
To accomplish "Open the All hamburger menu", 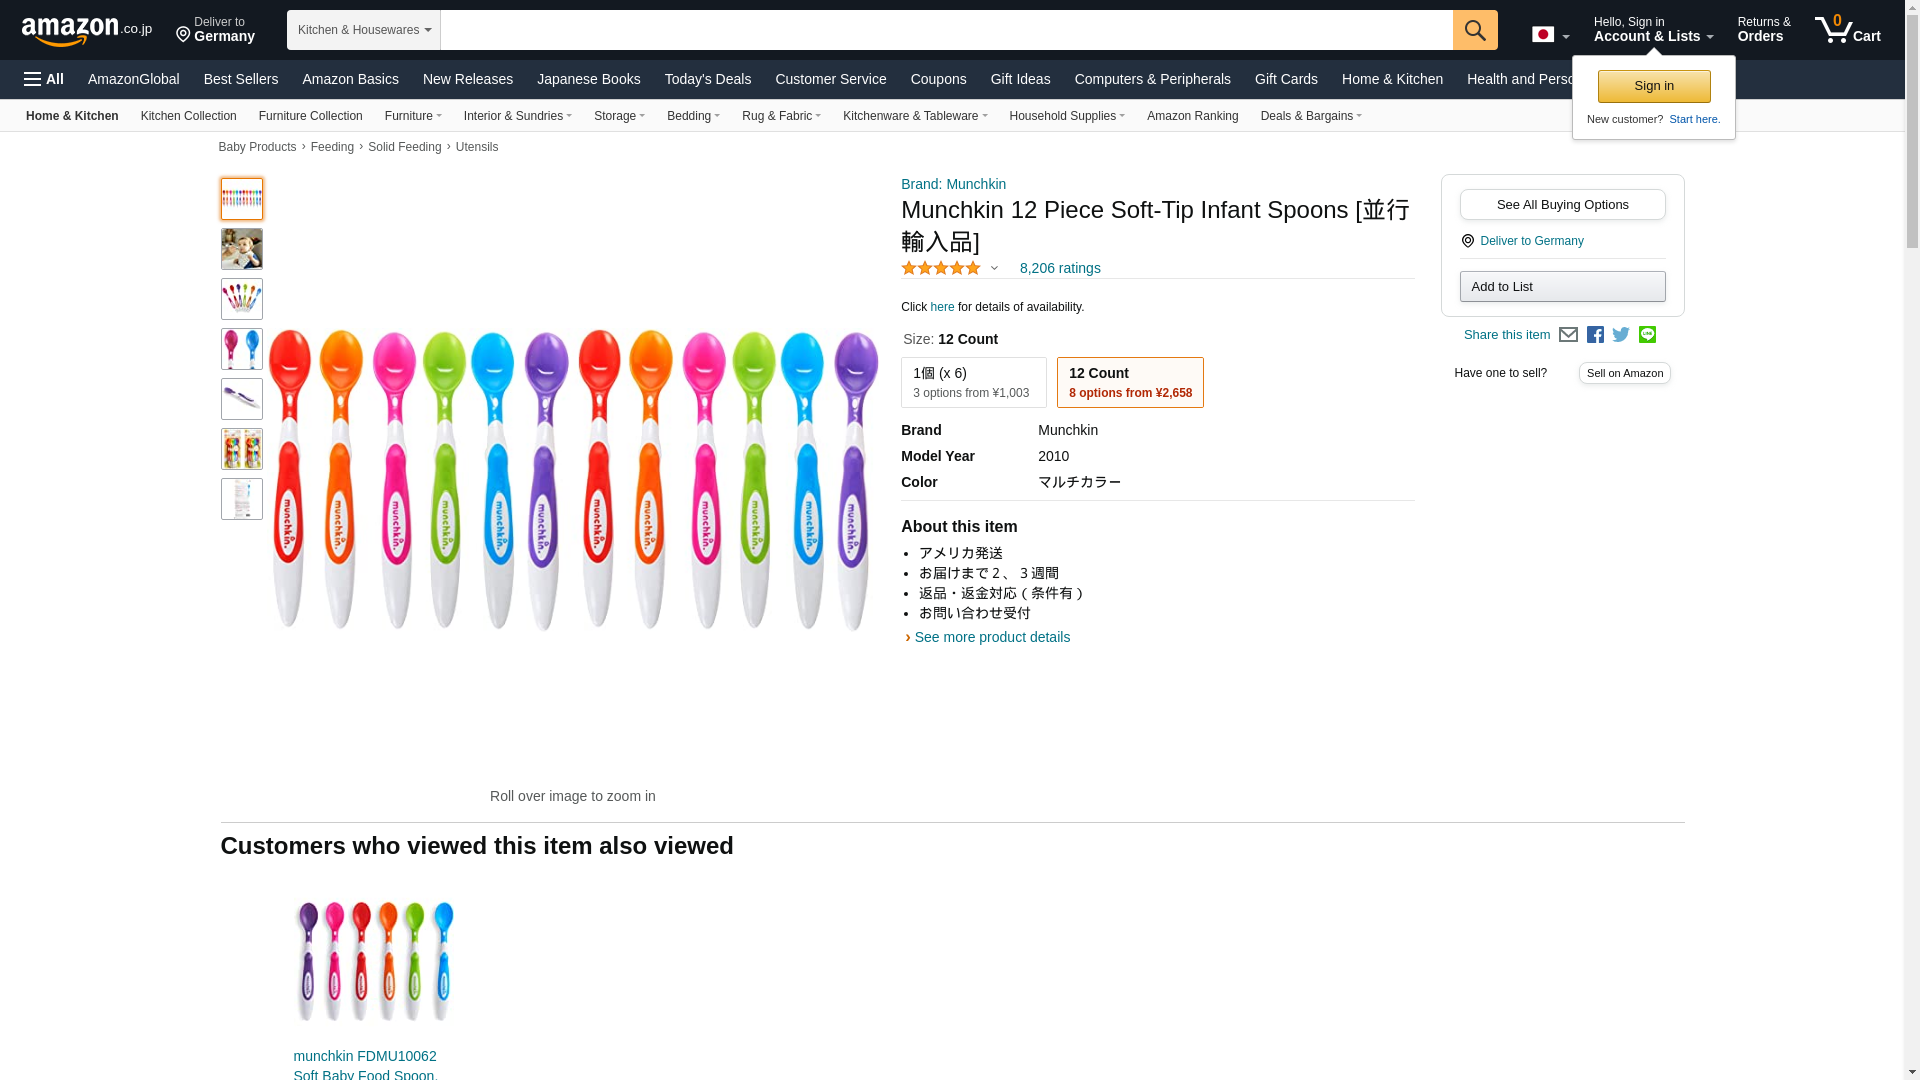I will [44, 79].
